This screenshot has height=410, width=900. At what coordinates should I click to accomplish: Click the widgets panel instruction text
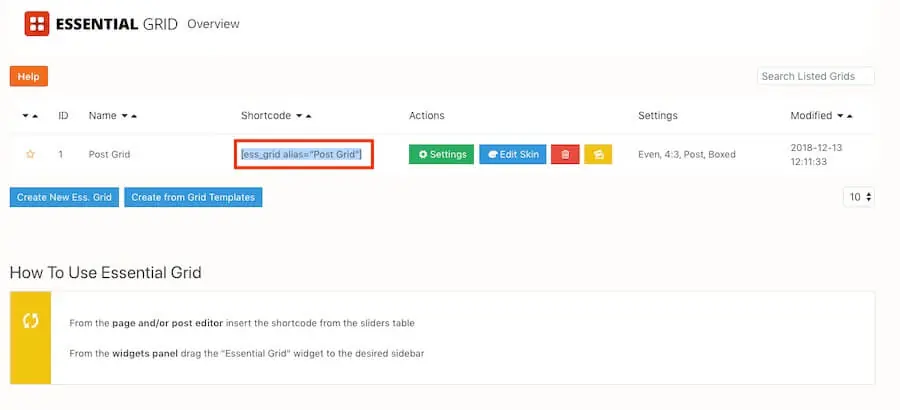[247, 354]
